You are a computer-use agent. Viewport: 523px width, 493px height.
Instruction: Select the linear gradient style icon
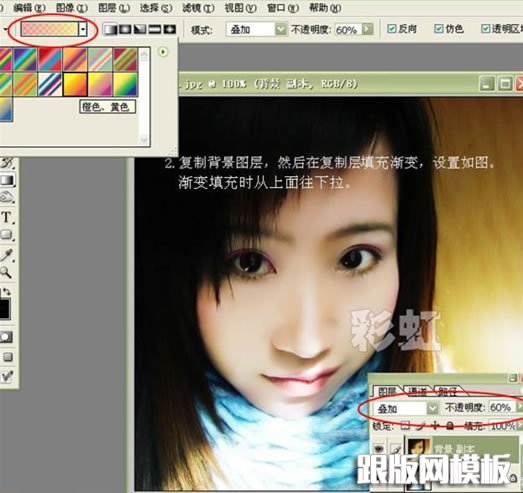110,29
